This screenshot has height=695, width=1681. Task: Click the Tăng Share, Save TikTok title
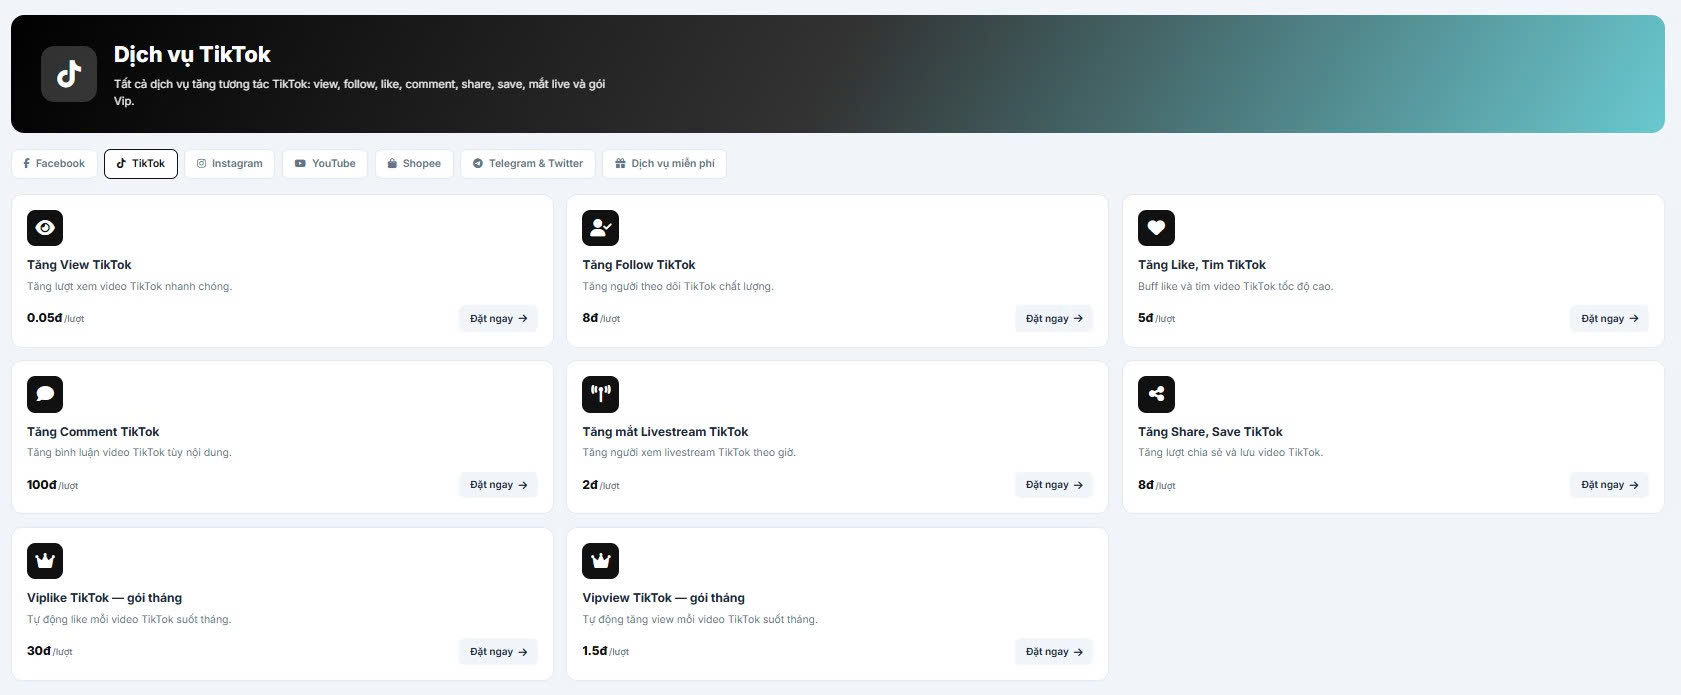coord(1210,432)
